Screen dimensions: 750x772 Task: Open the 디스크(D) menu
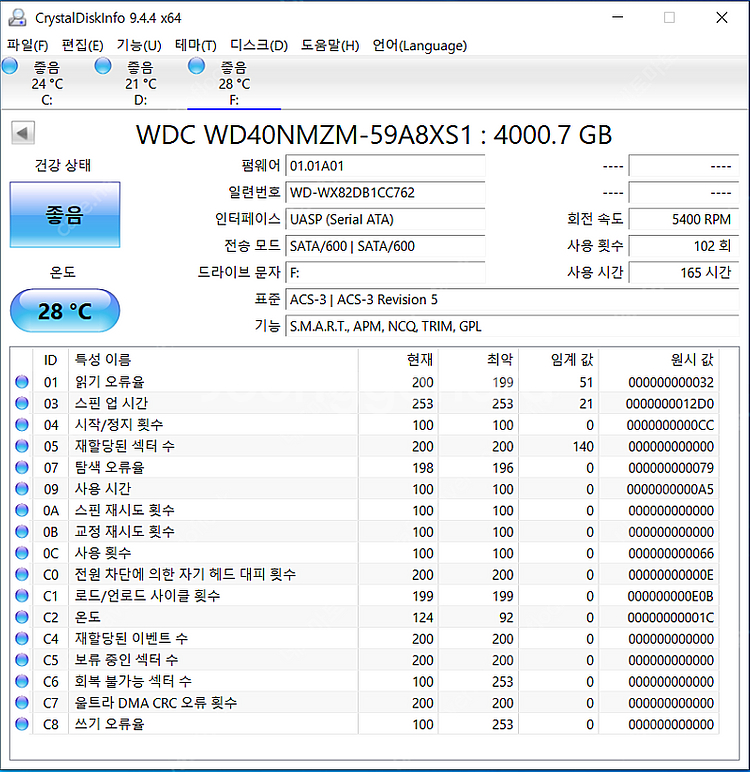[x=259, y=45]
